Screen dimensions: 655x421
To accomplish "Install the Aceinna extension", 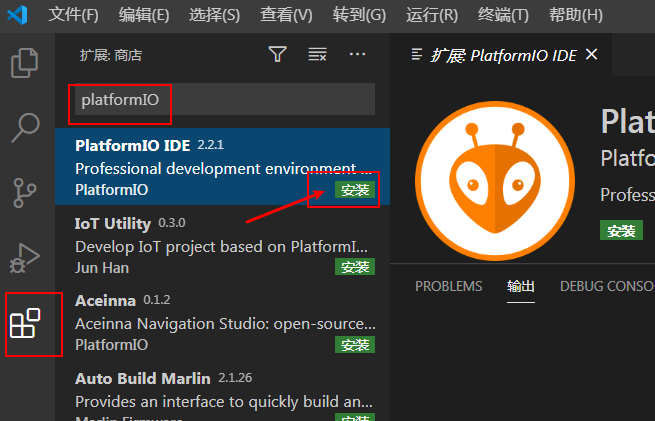I will click(355, 345).
